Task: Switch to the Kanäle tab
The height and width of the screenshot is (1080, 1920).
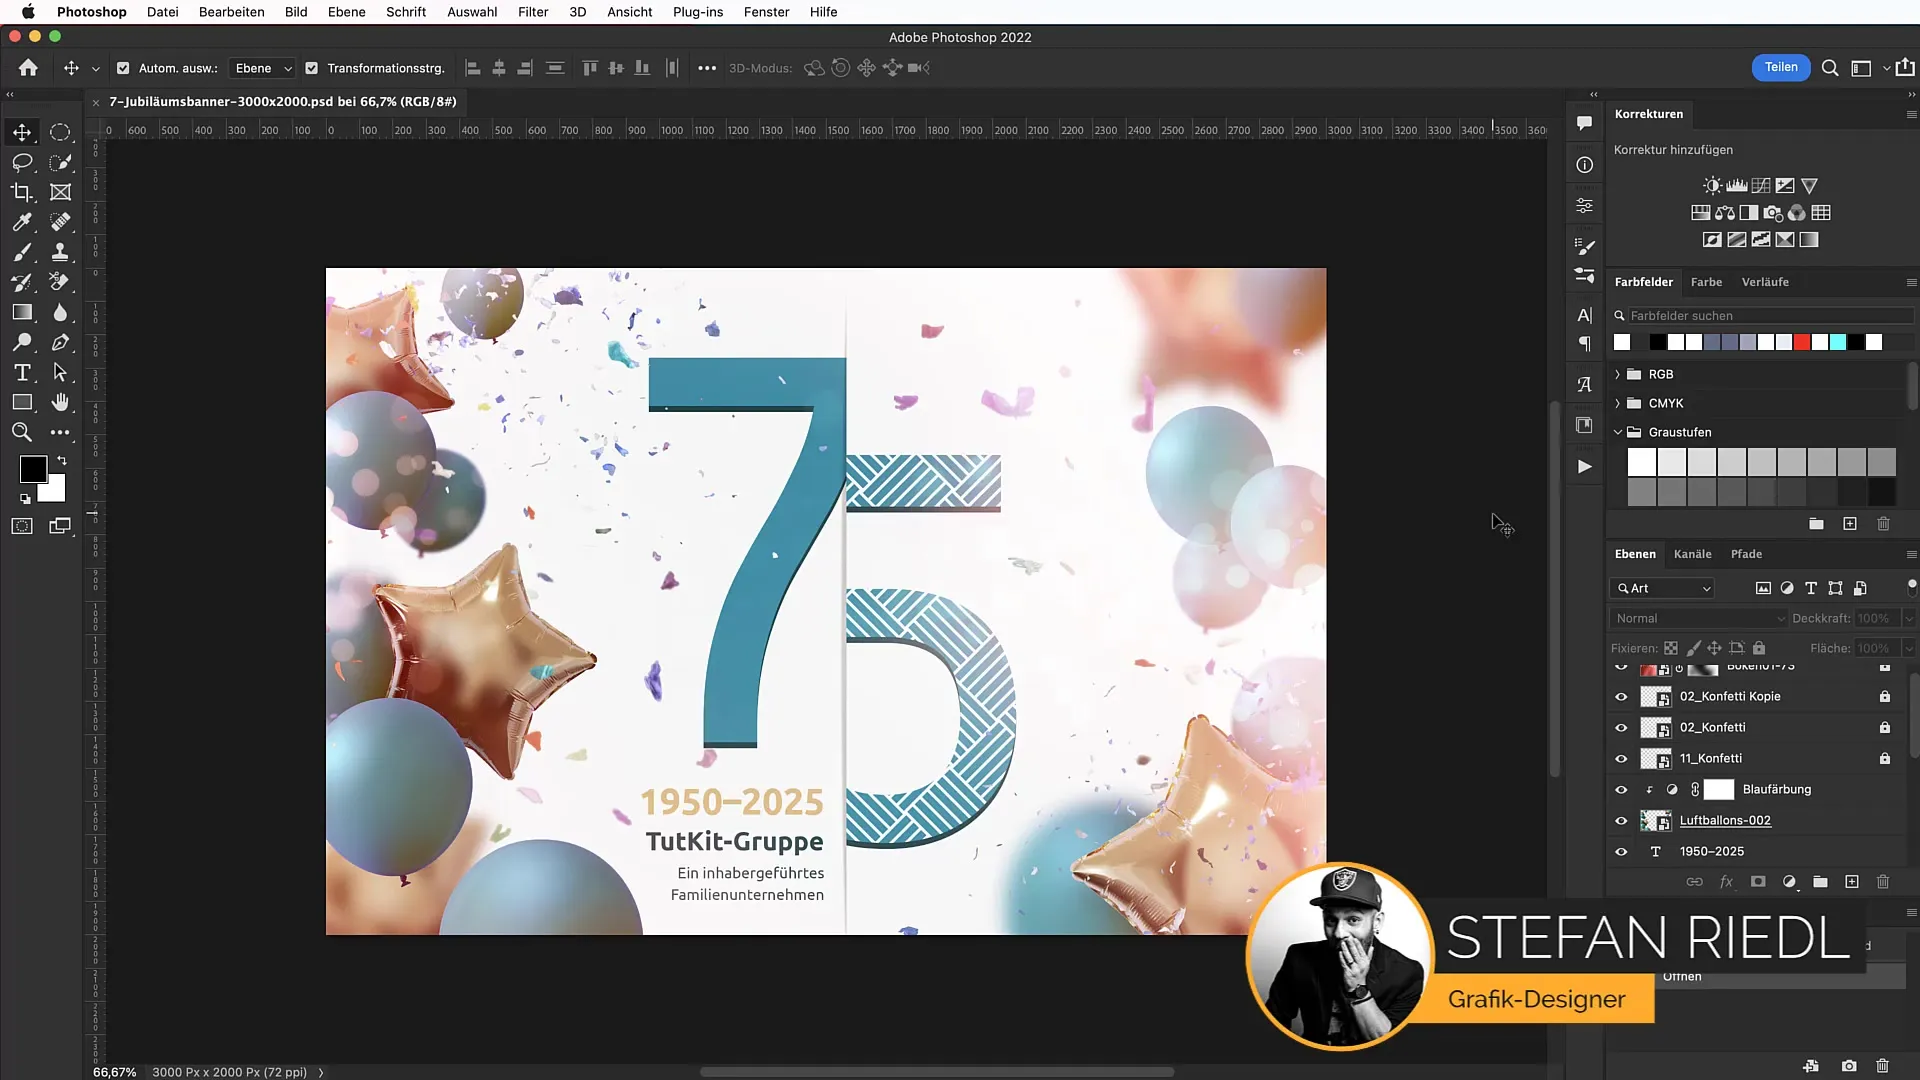Action: [x=1693, y=553]
